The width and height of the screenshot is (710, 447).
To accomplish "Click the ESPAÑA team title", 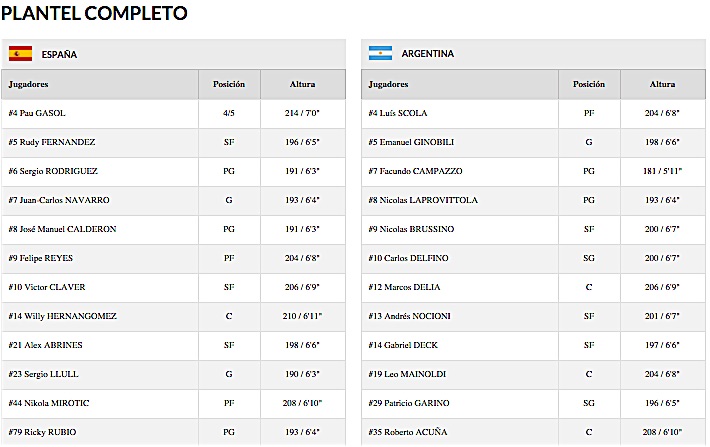I will [59, 54].
